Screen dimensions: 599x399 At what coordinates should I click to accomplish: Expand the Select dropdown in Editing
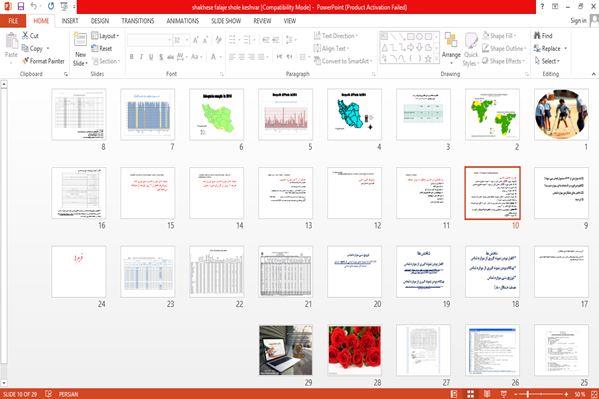pos(547,61)
